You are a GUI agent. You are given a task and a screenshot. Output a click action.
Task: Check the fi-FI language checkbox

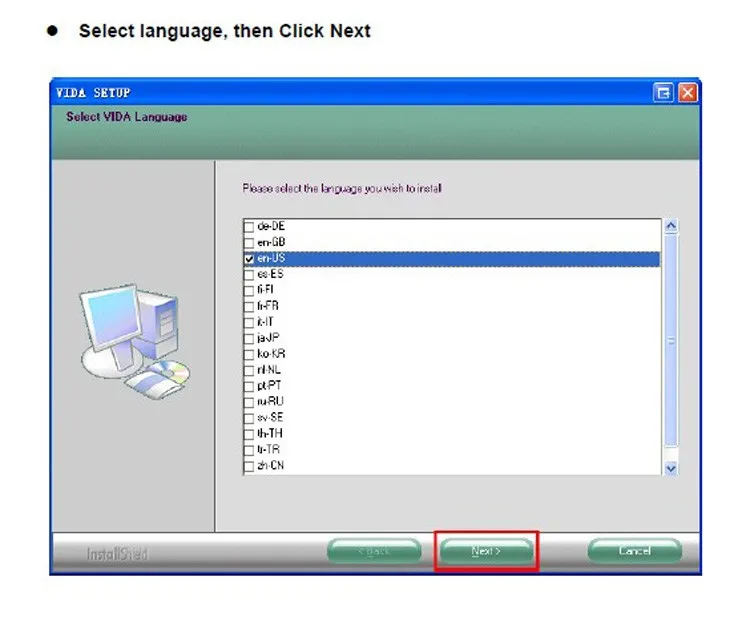pyautogui.click(x=249, y=290)
